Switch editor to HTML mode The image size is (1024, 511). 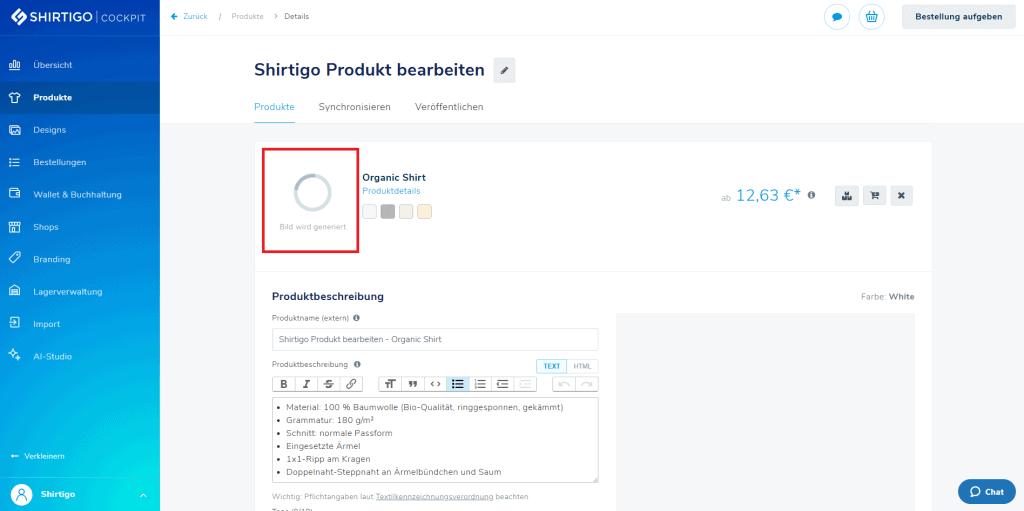click(x=582, y=366)
